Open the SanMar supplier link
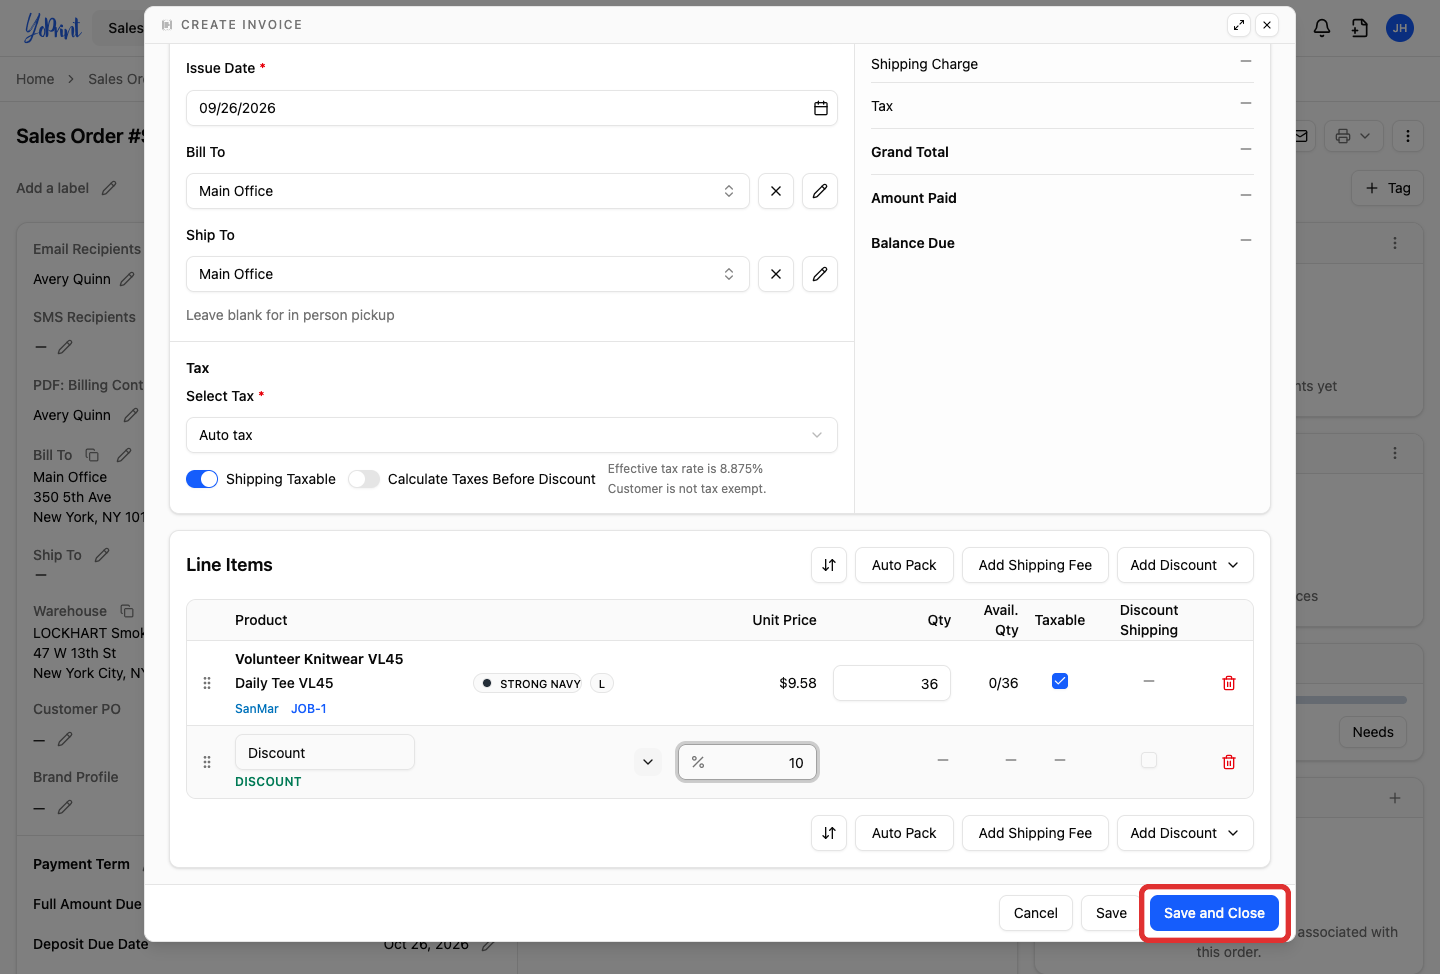 point(257,709)
